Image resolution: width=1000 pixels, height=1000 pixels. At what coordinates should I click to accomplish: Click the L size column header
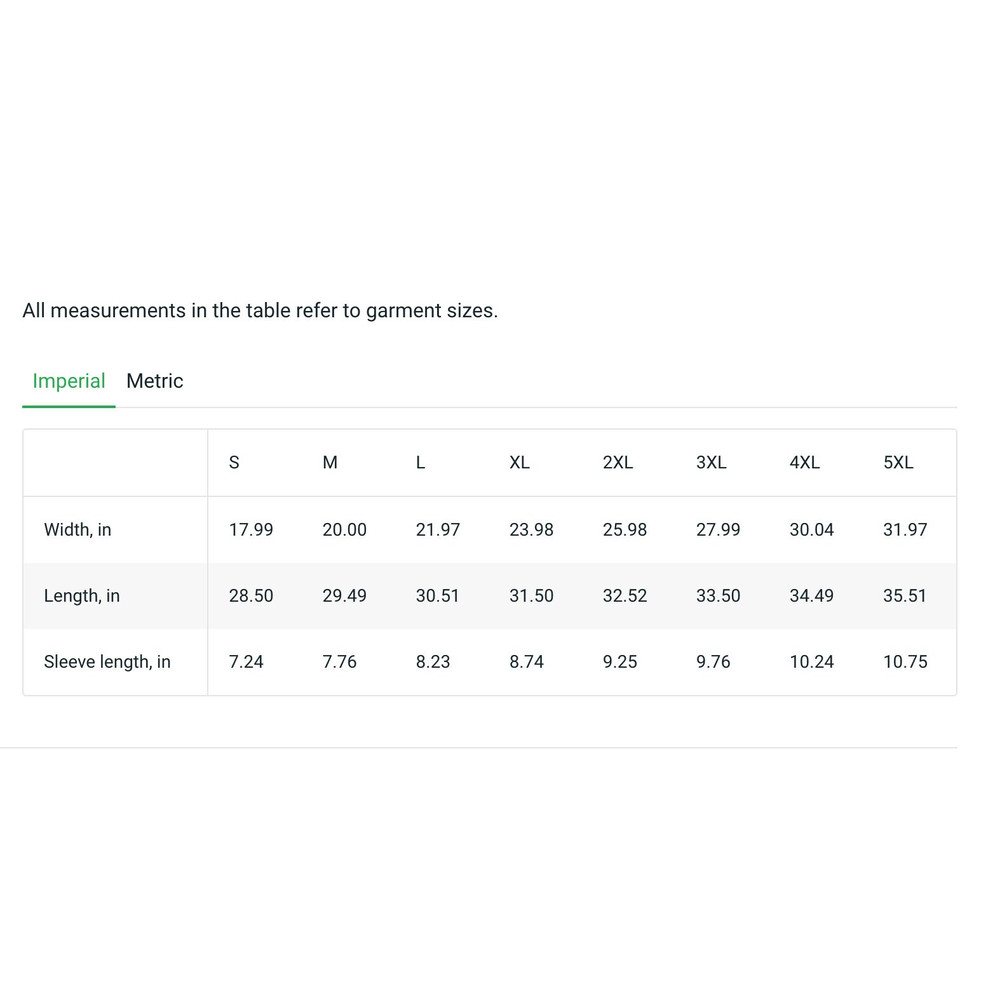click(421, 463)
